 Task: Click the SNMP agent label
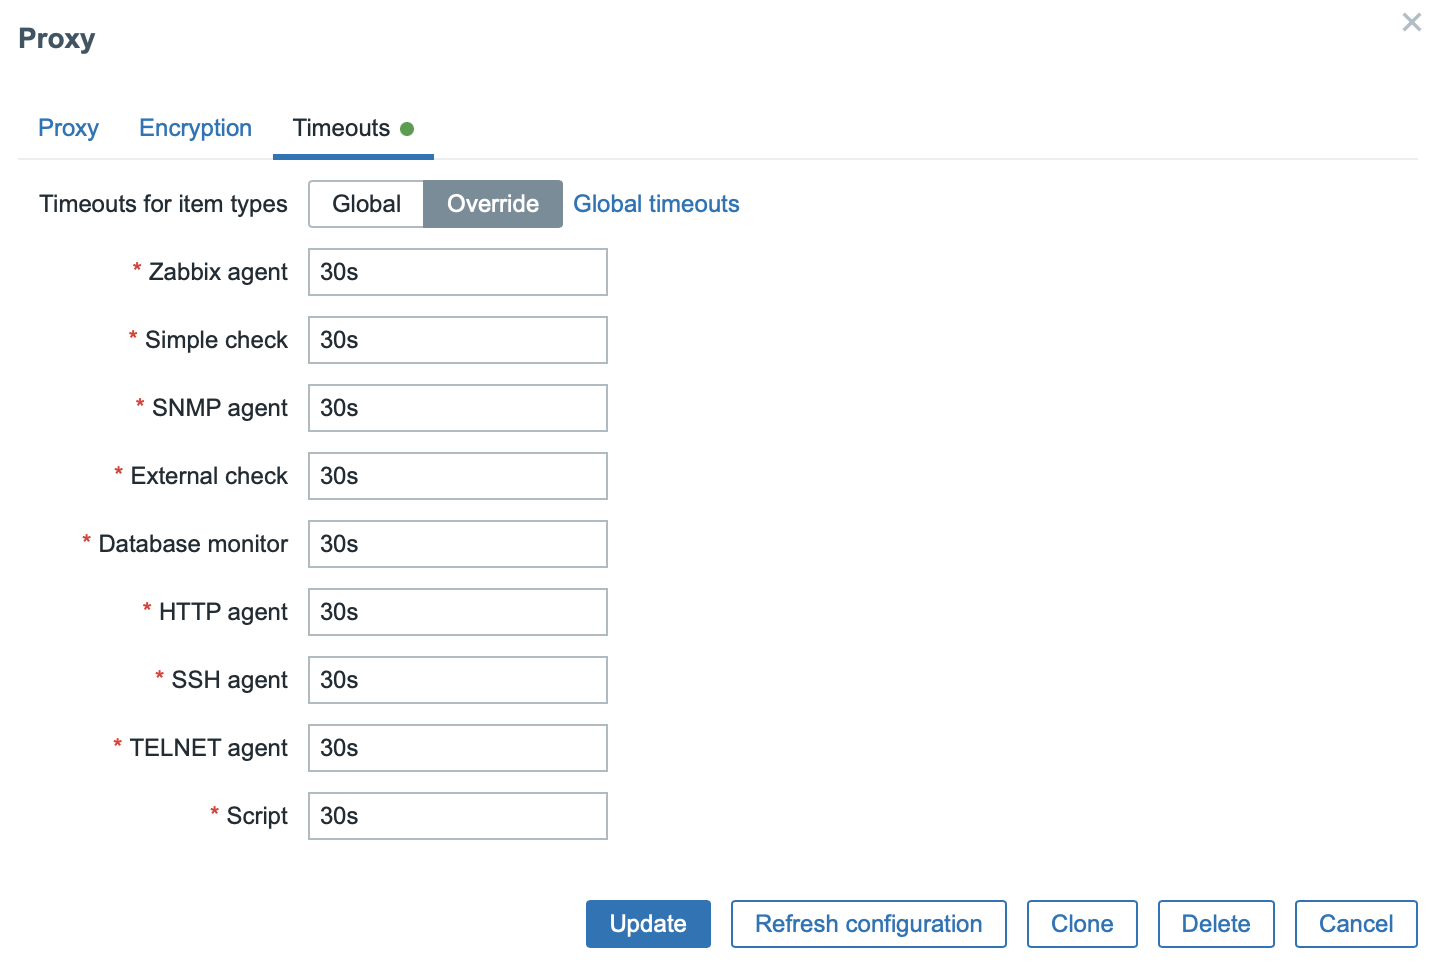(x=220, y=408)
